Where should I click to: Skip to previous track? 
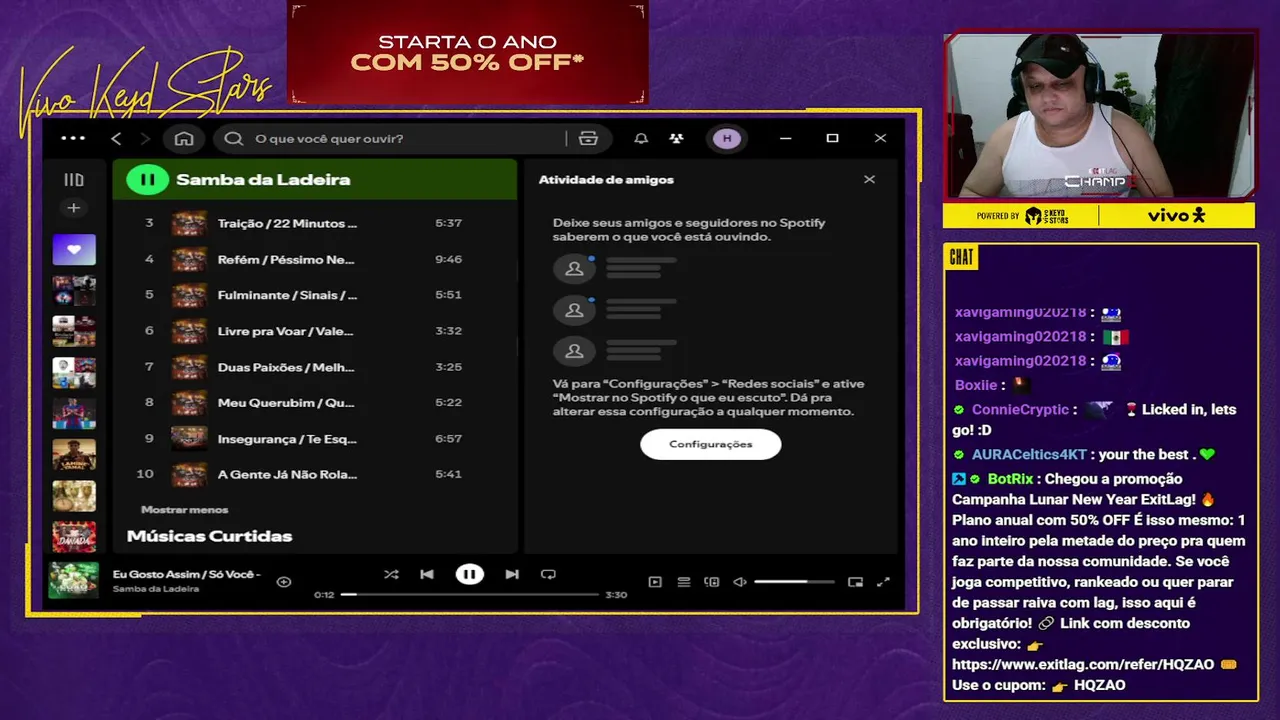pyautogui.click(x=427, y=574)
